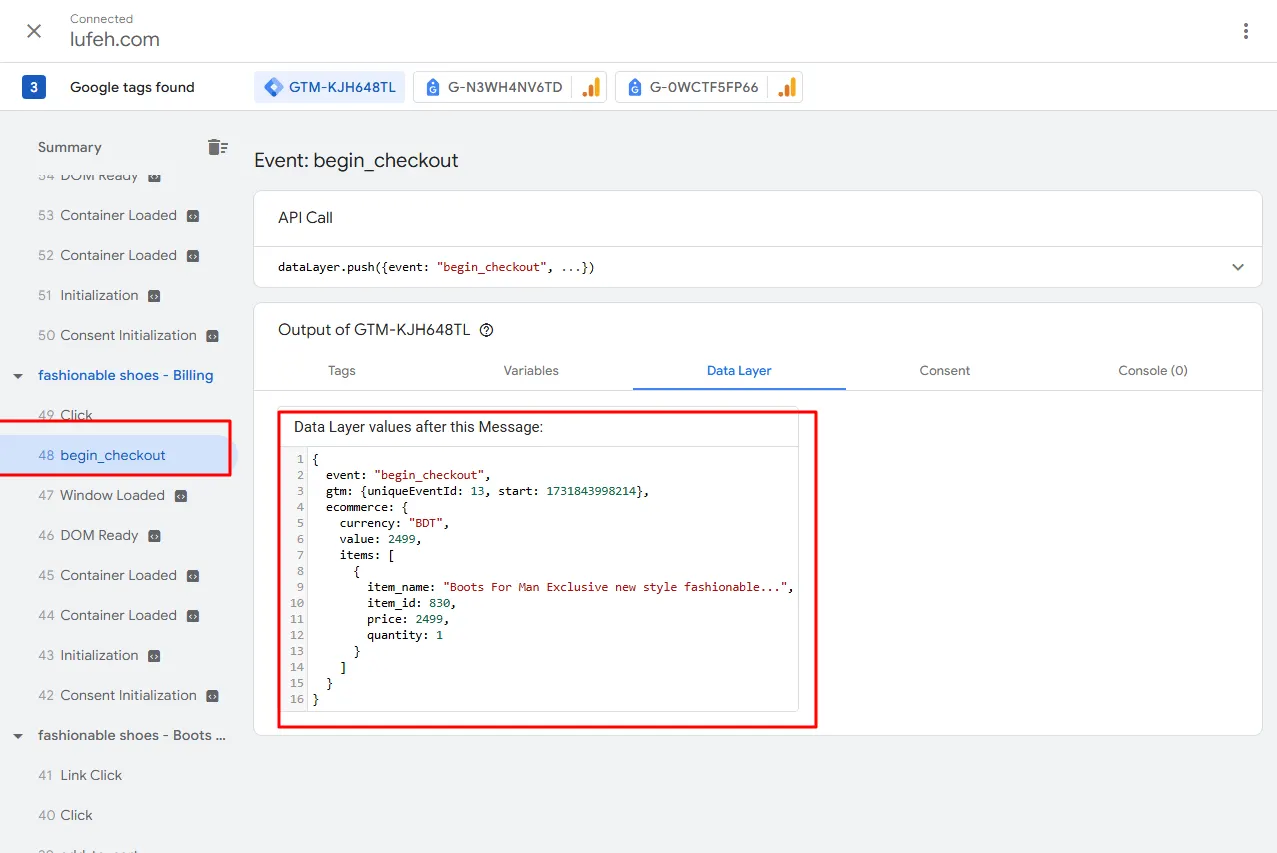Viewport: 1277px width, 853px height.
Task: Click the value: 2499 line in code
Action: click(381, 539)
